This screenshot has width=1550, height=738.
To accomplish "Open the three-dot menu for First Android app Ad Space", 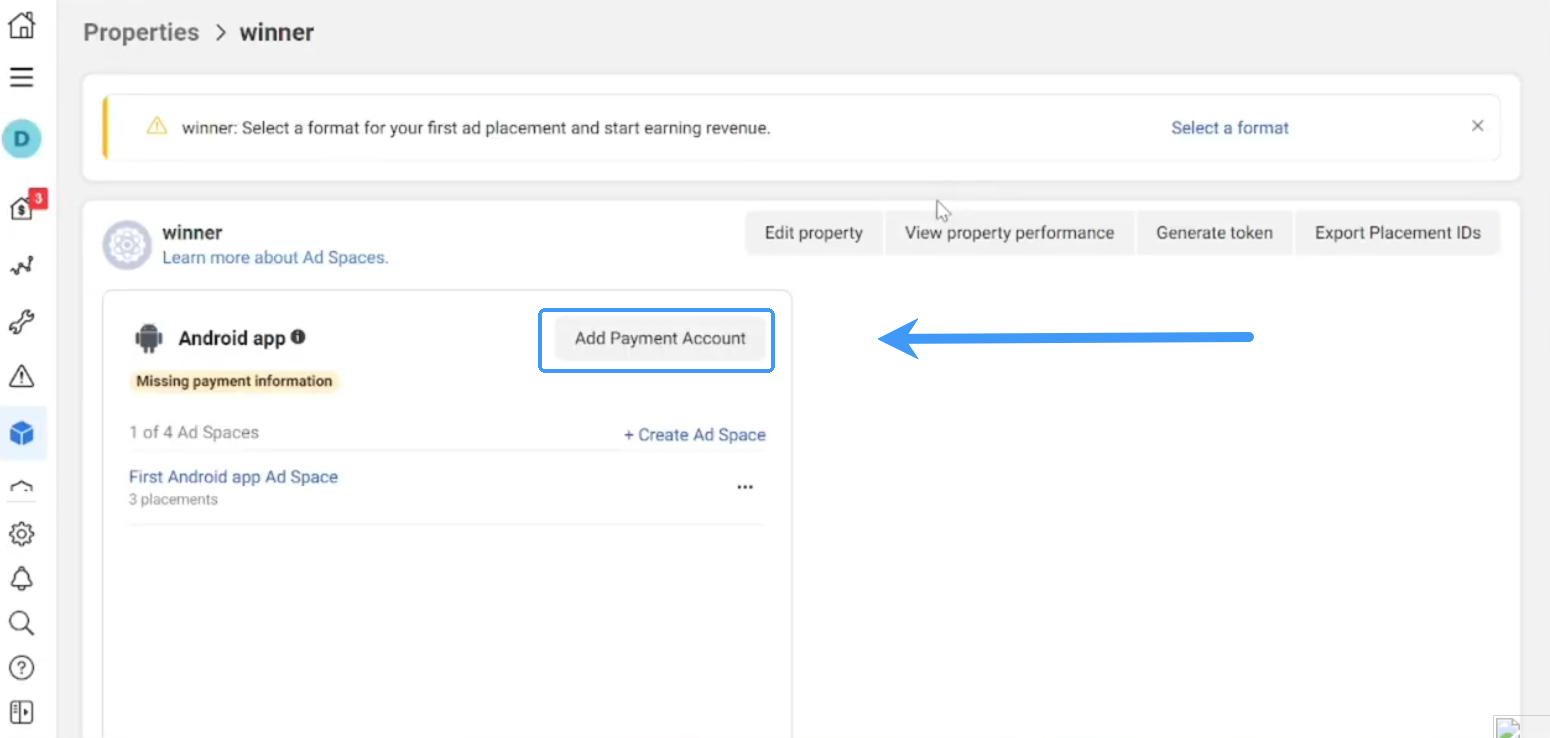I will (745, 487).
